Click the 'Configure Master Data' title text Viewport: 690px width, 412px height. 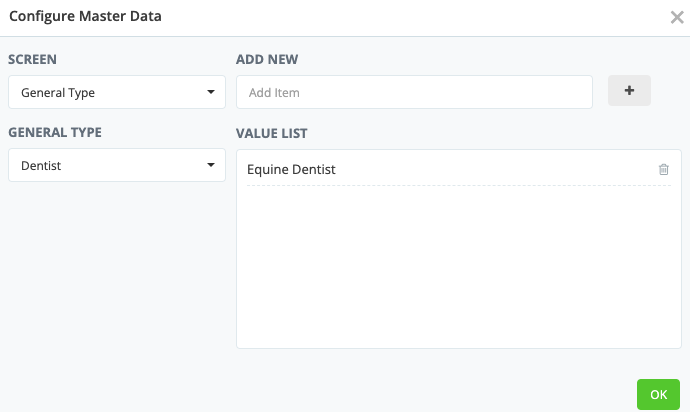tap(85, 17)
